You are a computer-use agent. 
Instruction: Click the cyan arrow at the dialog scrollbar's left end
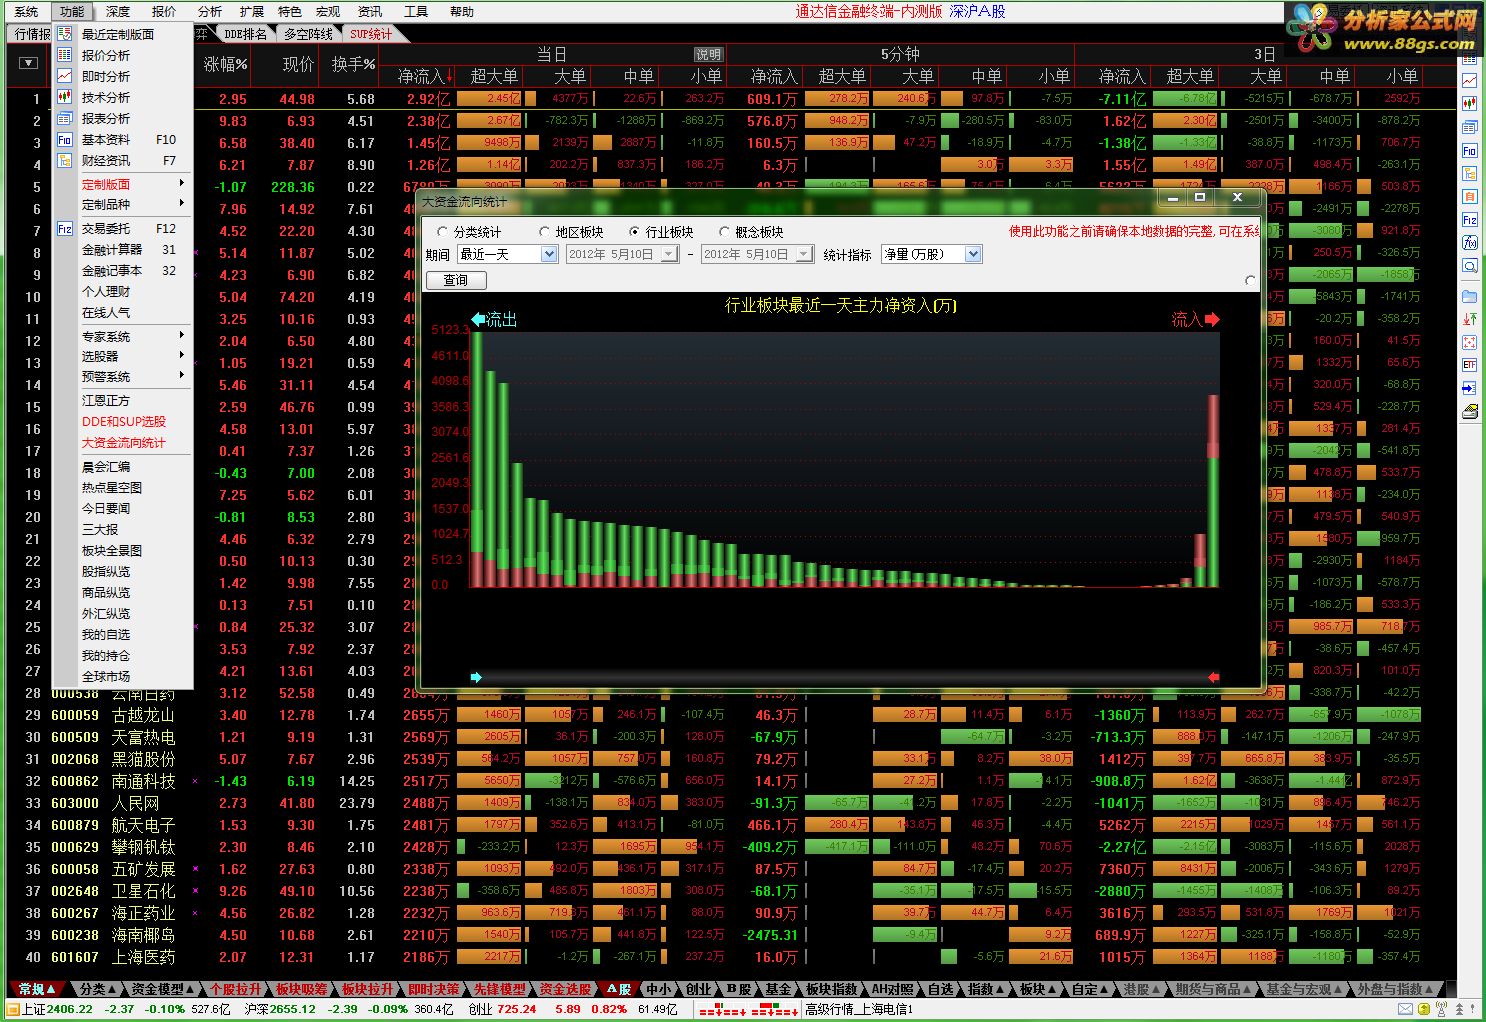pyautogui.click(x=476, y=677)
